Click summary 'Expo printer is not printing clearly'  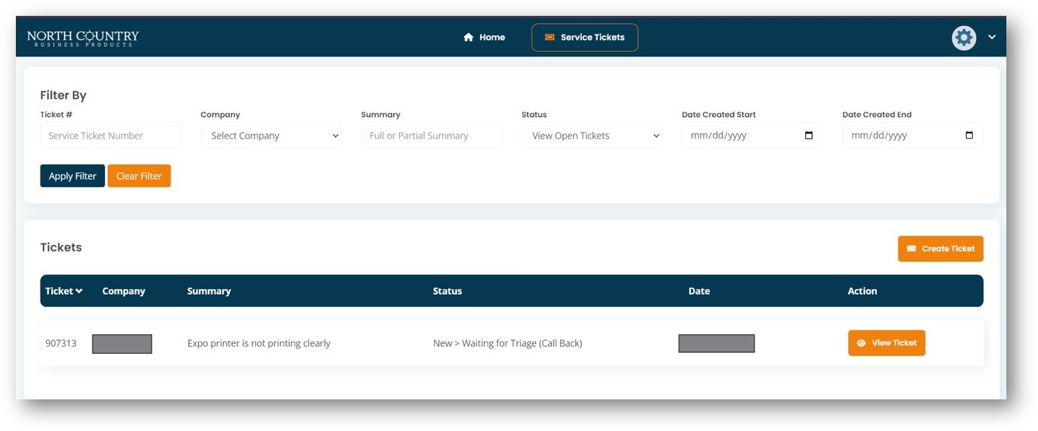point(259,344)
